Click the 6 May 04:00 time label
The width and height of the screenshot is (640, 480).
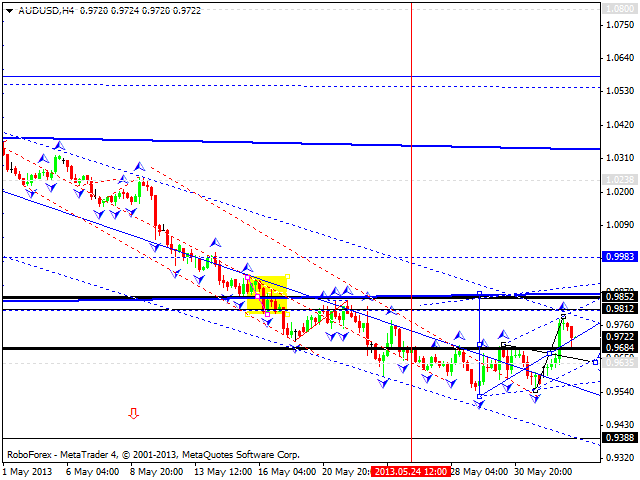[93, 472]
